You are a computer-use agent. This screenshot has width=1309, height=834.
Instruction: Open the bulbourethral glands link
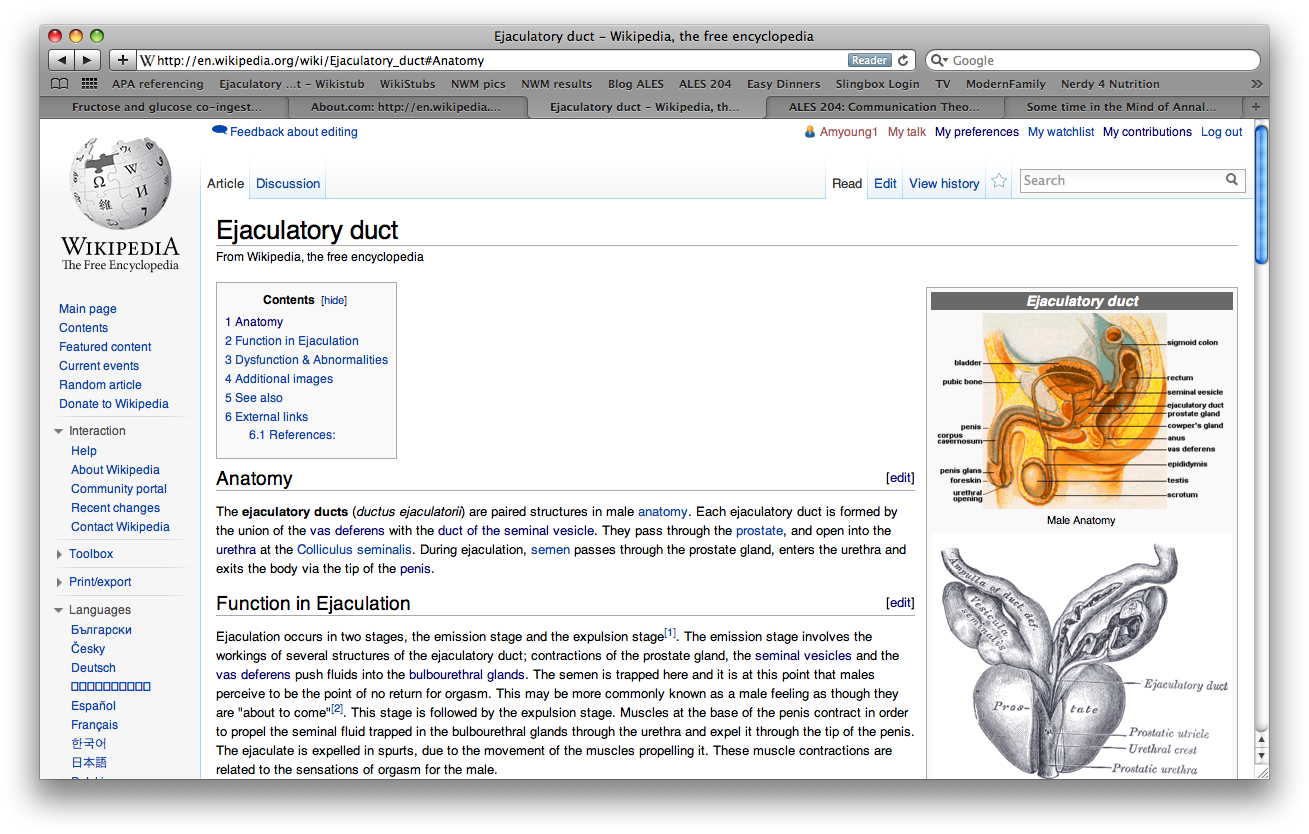467,675
